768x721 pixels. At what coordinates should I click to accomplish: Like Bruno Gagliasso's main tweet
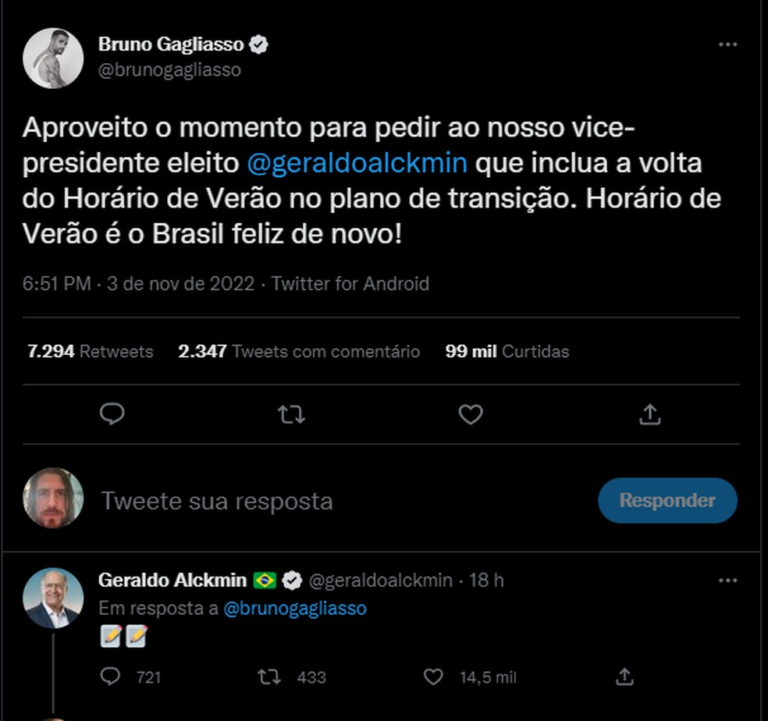click(x=470, y=414)
